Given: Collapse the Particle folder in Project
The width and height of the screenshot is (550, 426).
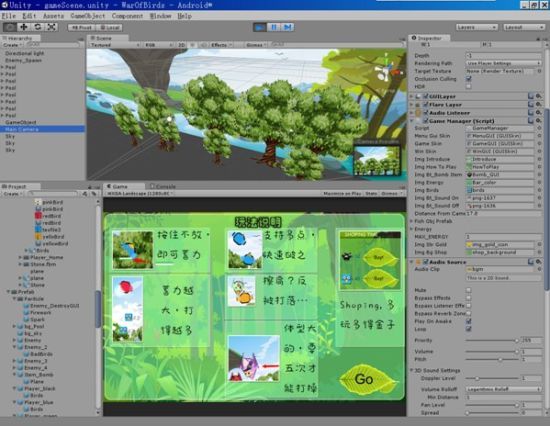Looking at the screenshot, I should point(14,299).
